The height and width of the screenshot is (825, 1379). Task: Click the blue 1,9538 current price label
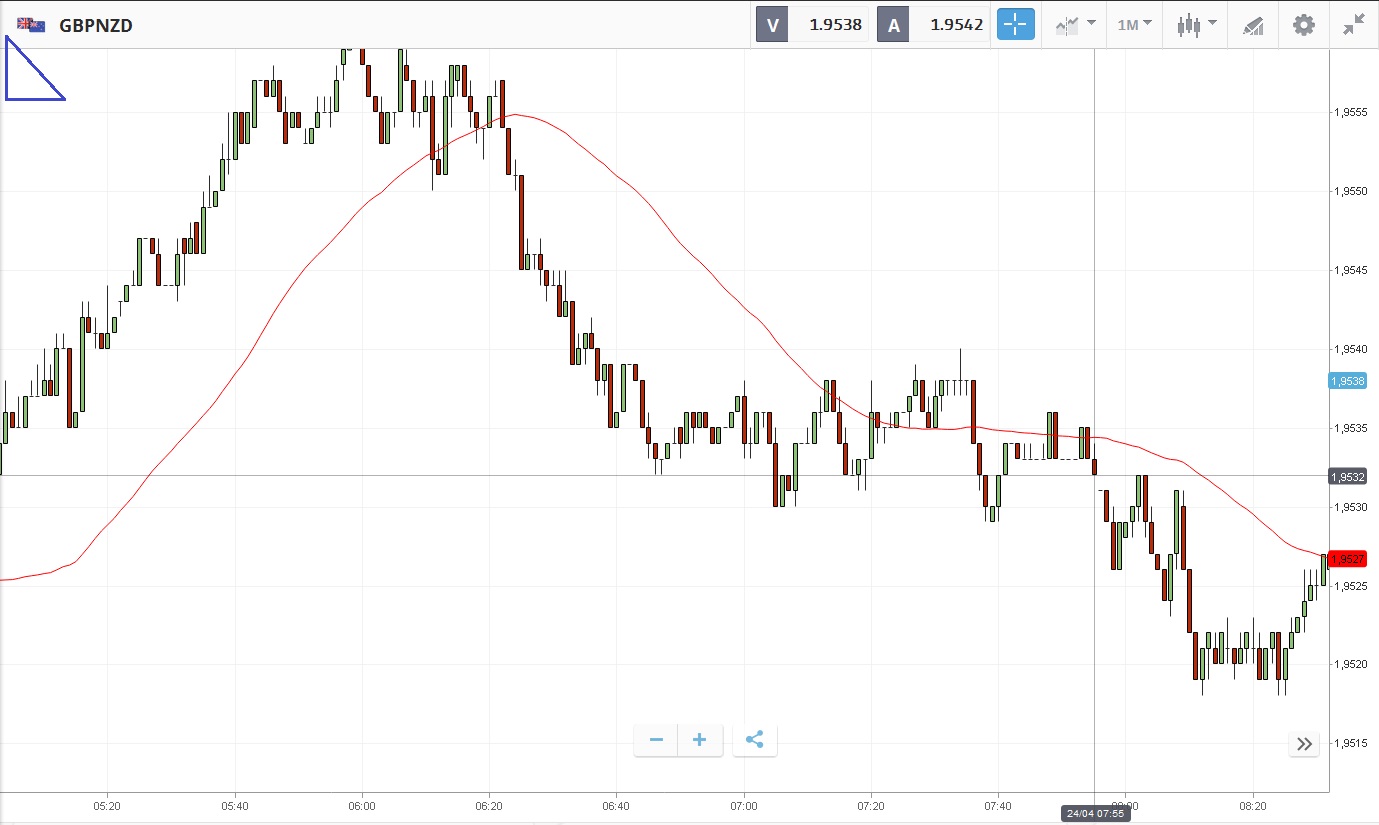1347,381
